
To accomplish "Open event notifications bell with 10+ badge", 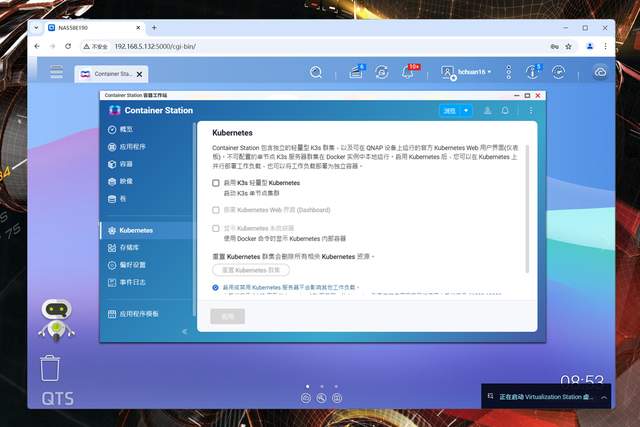I will 409,72.
